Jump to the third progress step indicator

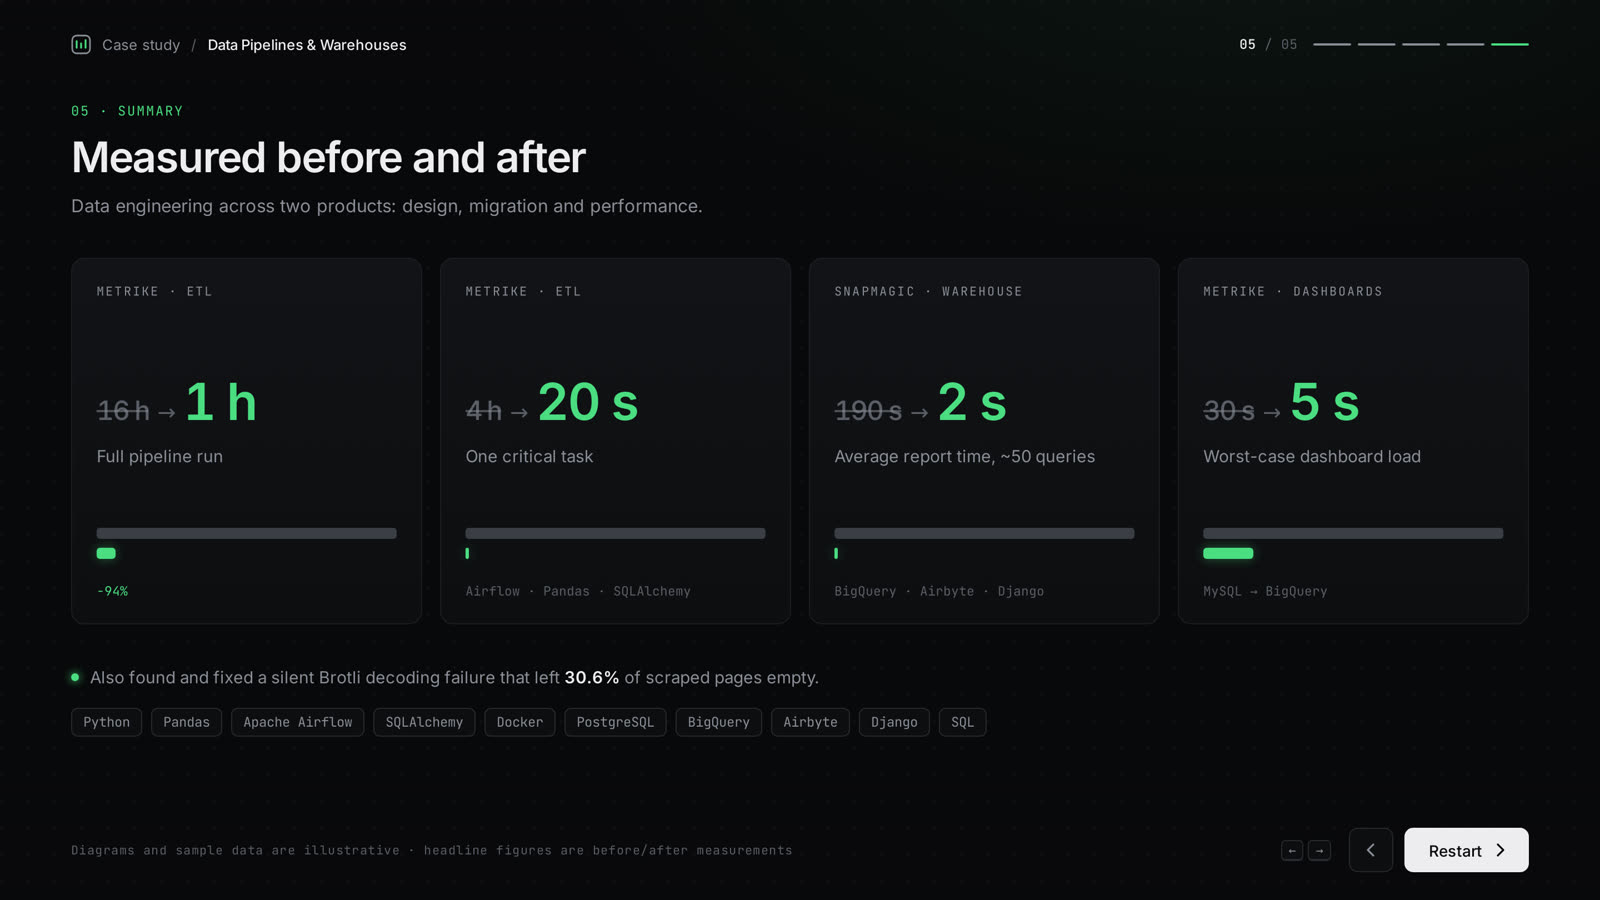(1421, 44)
